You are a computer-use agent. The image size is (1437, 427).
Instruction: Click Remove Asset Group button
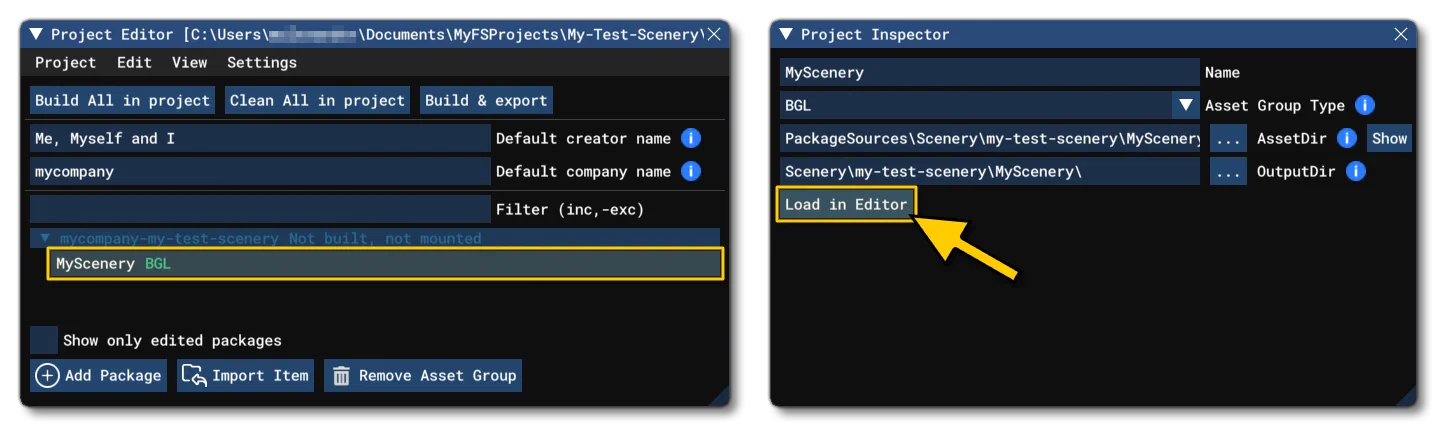click(x=423, y=376)
